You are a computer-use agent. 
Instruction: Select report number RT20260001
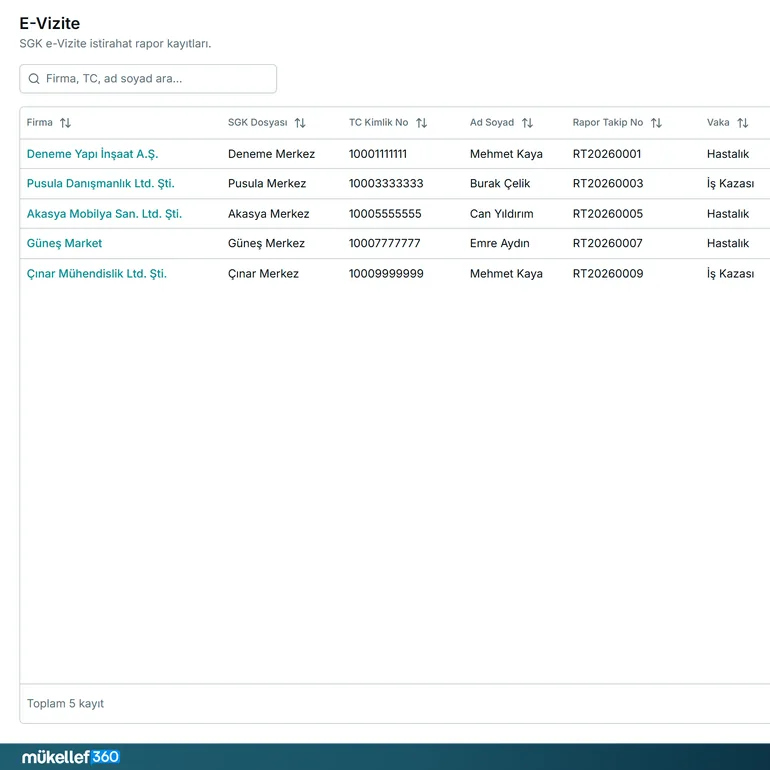tap(607, 154)
